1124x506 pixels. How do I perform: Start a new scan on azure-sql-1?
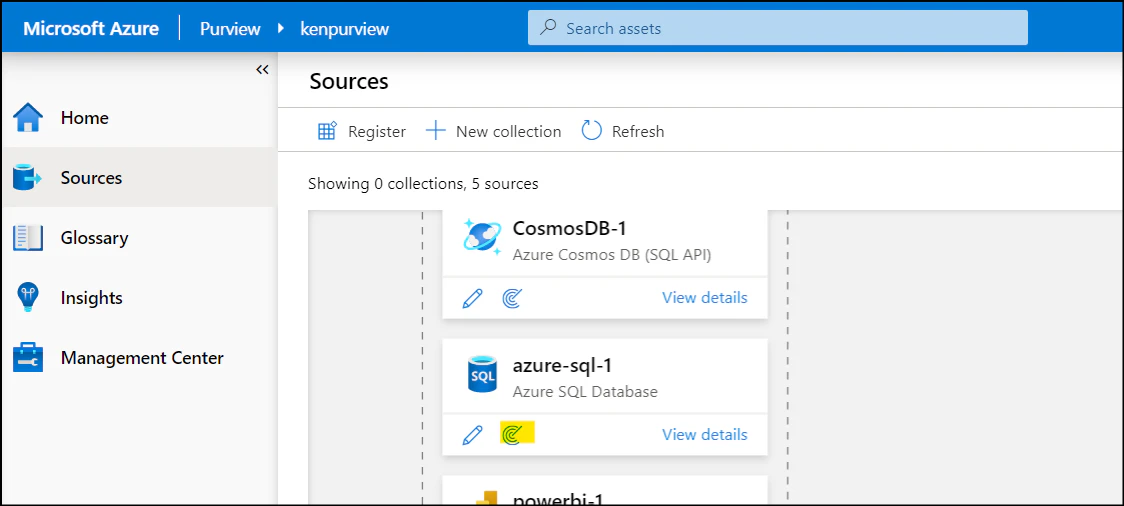512,435
